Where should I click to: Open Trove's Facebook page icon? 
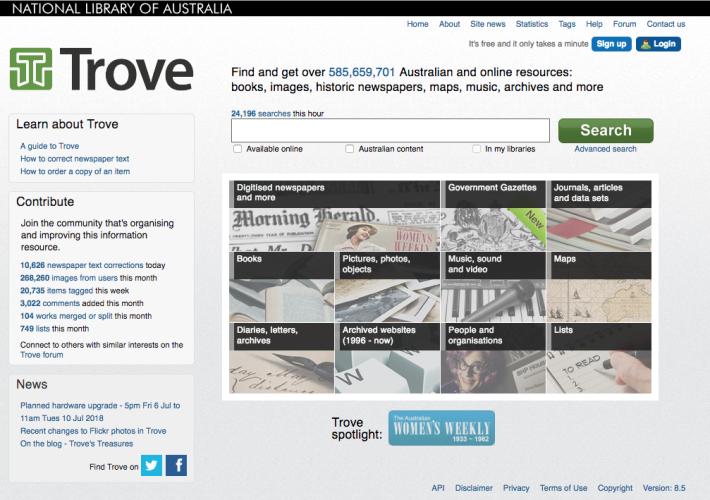[x=176, y=466]
